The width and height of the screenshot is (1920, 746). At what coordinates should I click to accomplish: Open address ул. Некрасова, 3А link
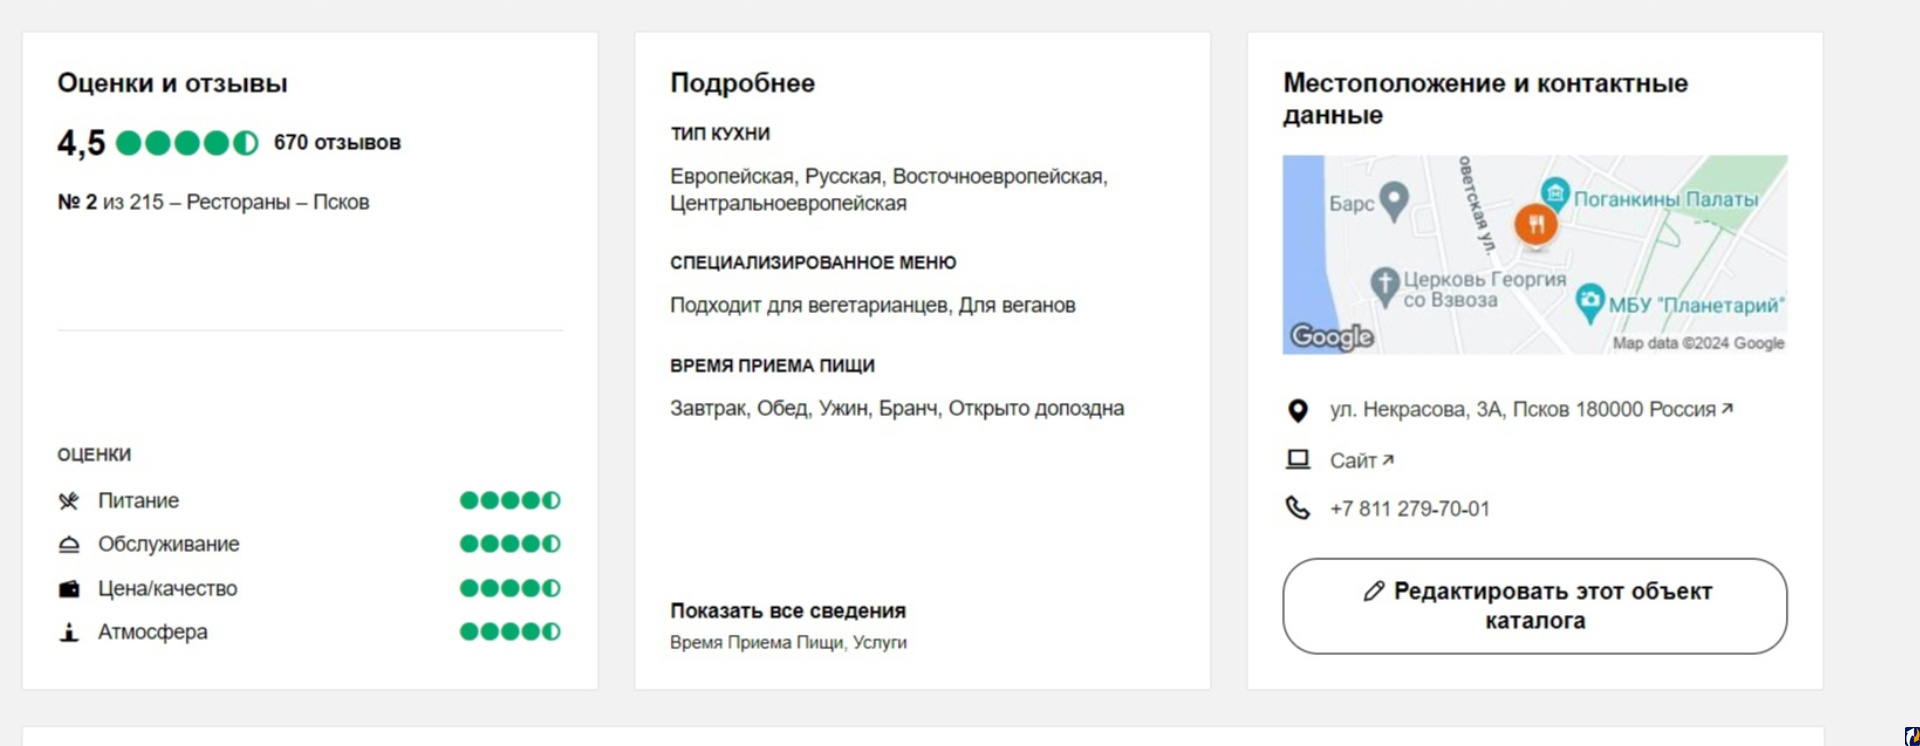[x=1531, y=409]
